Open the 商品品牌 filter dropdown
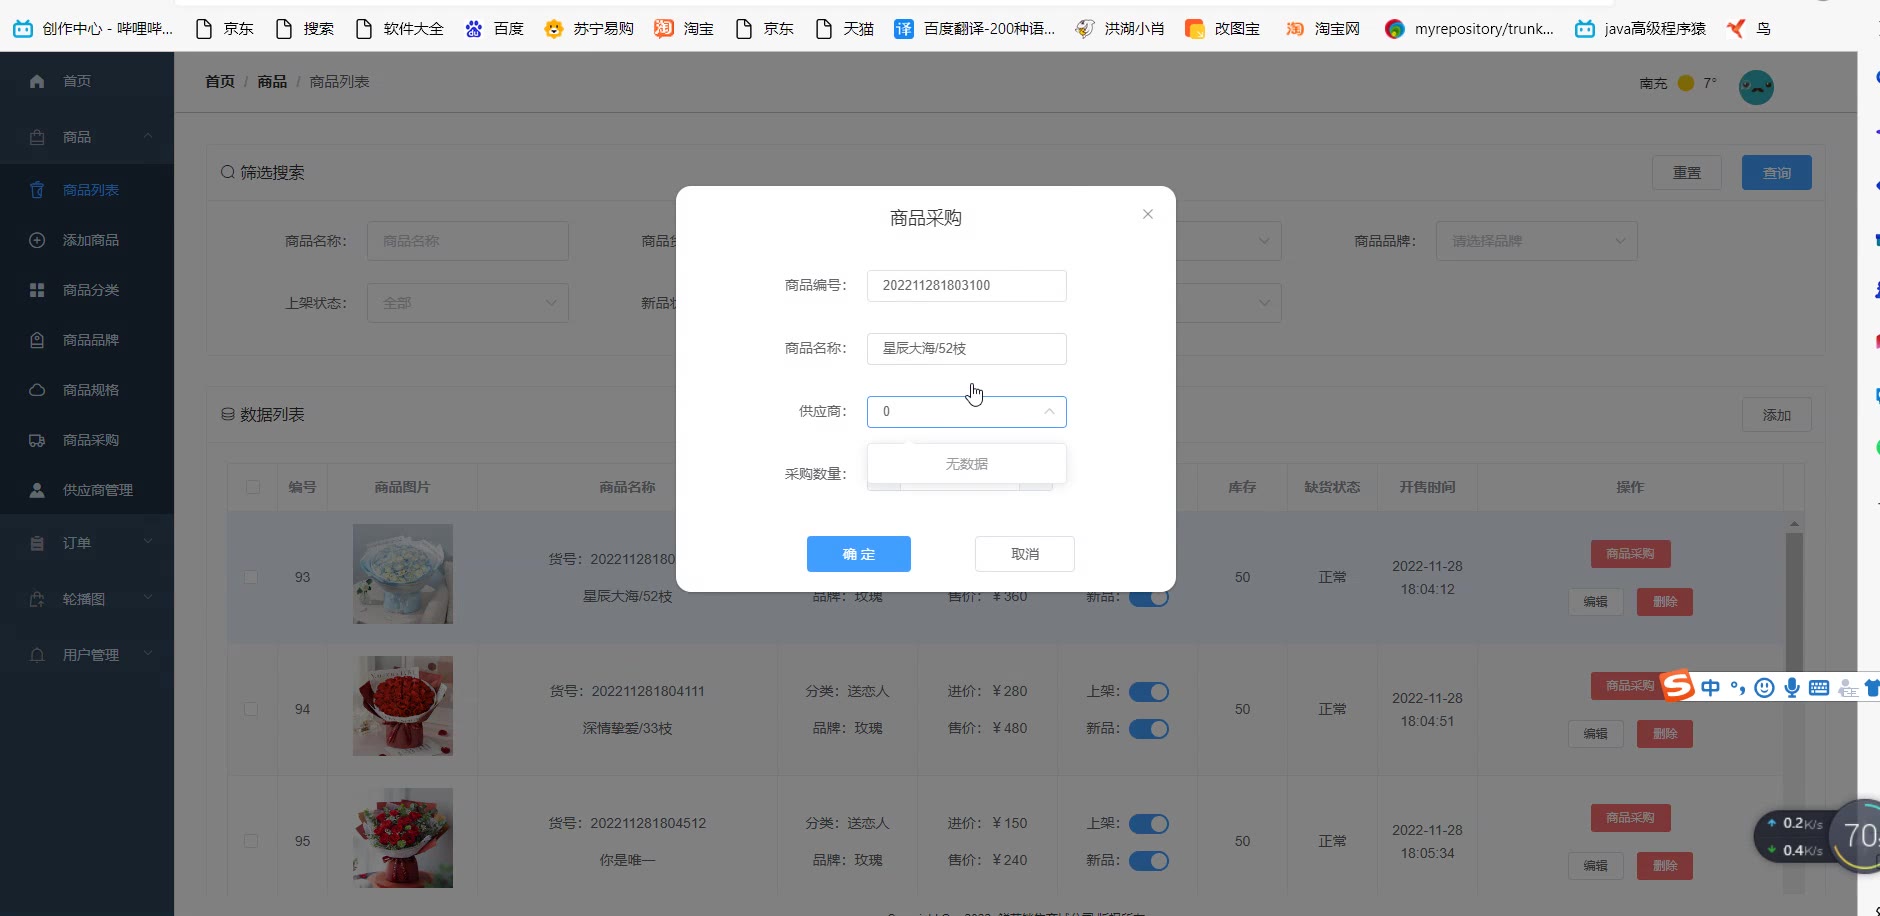This screenshot has width=1880, height=916. pos(1537,241)
